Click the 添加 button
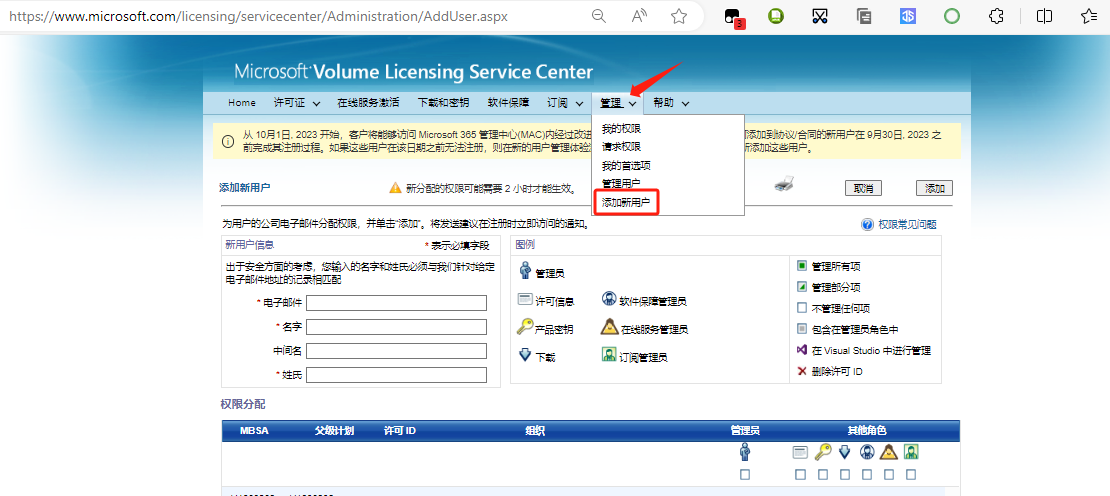1110x496 pixels. 934,188
